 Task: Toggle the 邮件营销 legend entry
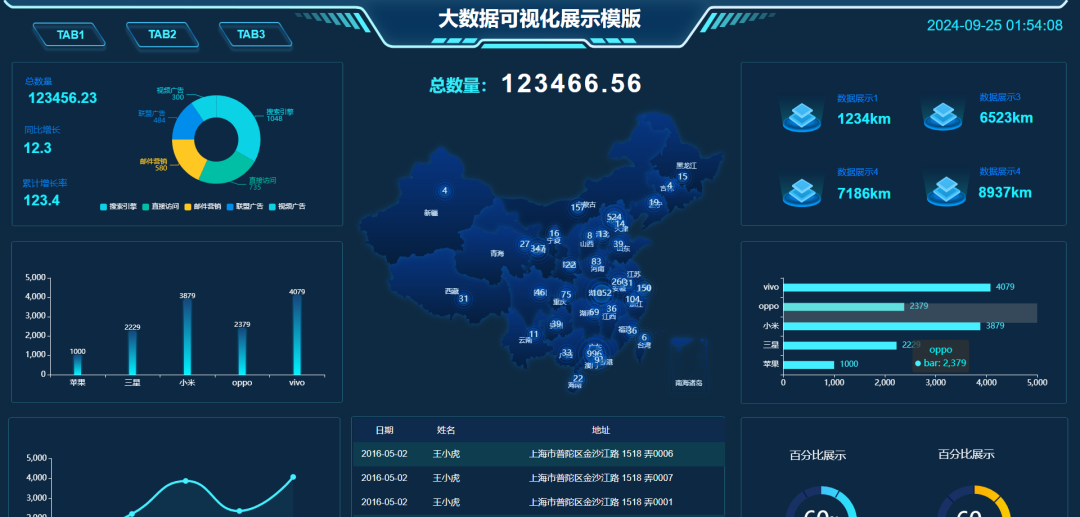(x=204, y=207)
